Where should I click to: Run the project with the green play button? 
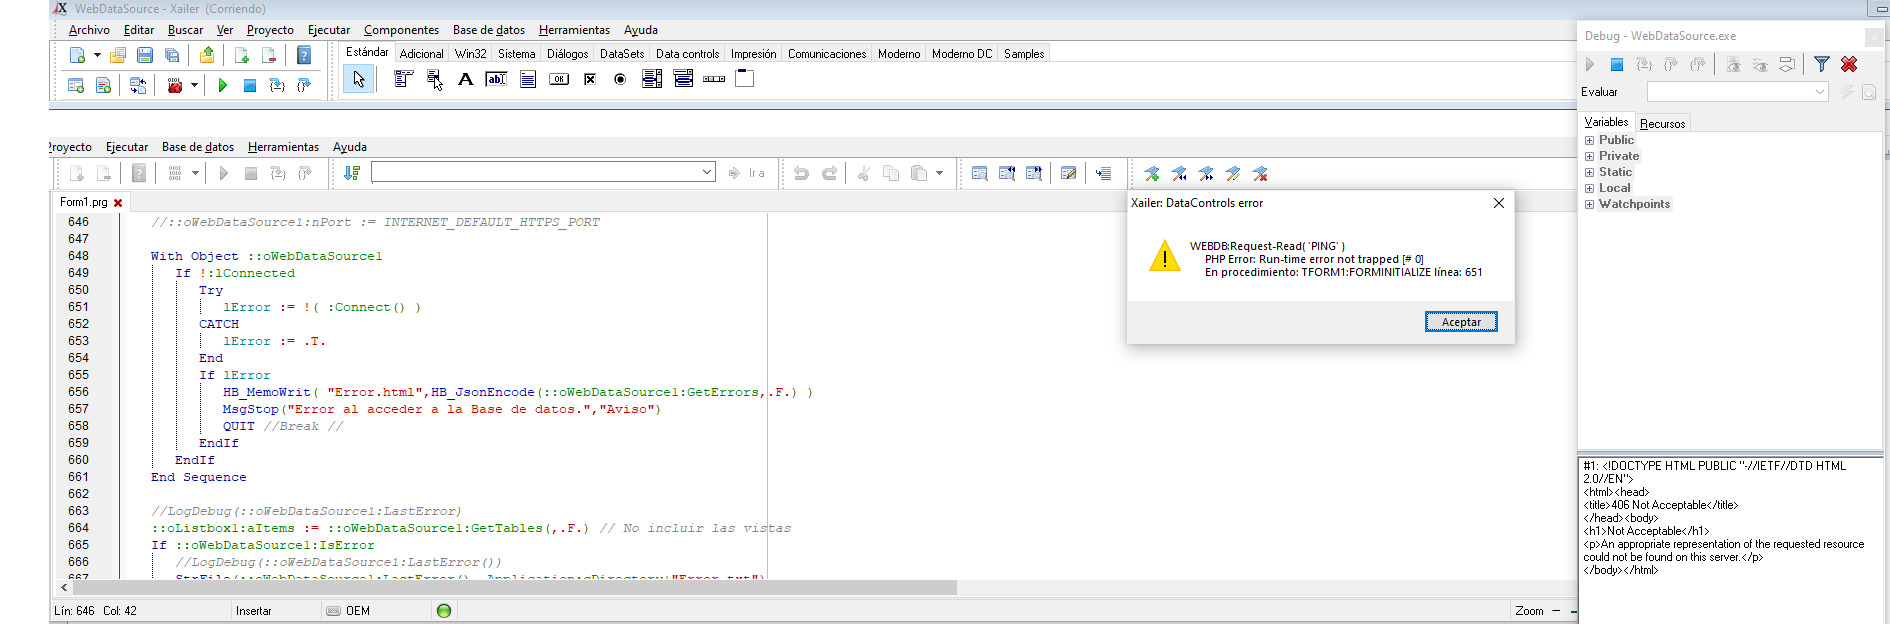pos(223,86)
